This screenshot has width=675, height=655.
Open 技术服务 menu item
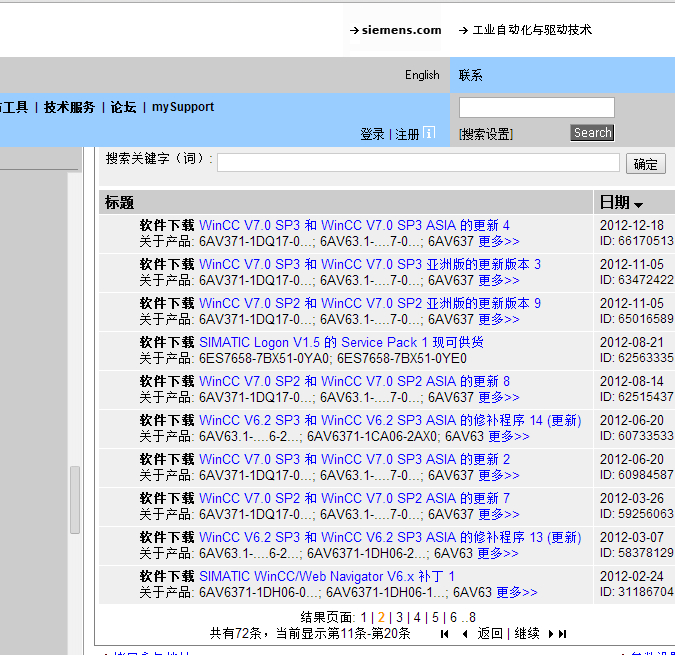[69, 107]
